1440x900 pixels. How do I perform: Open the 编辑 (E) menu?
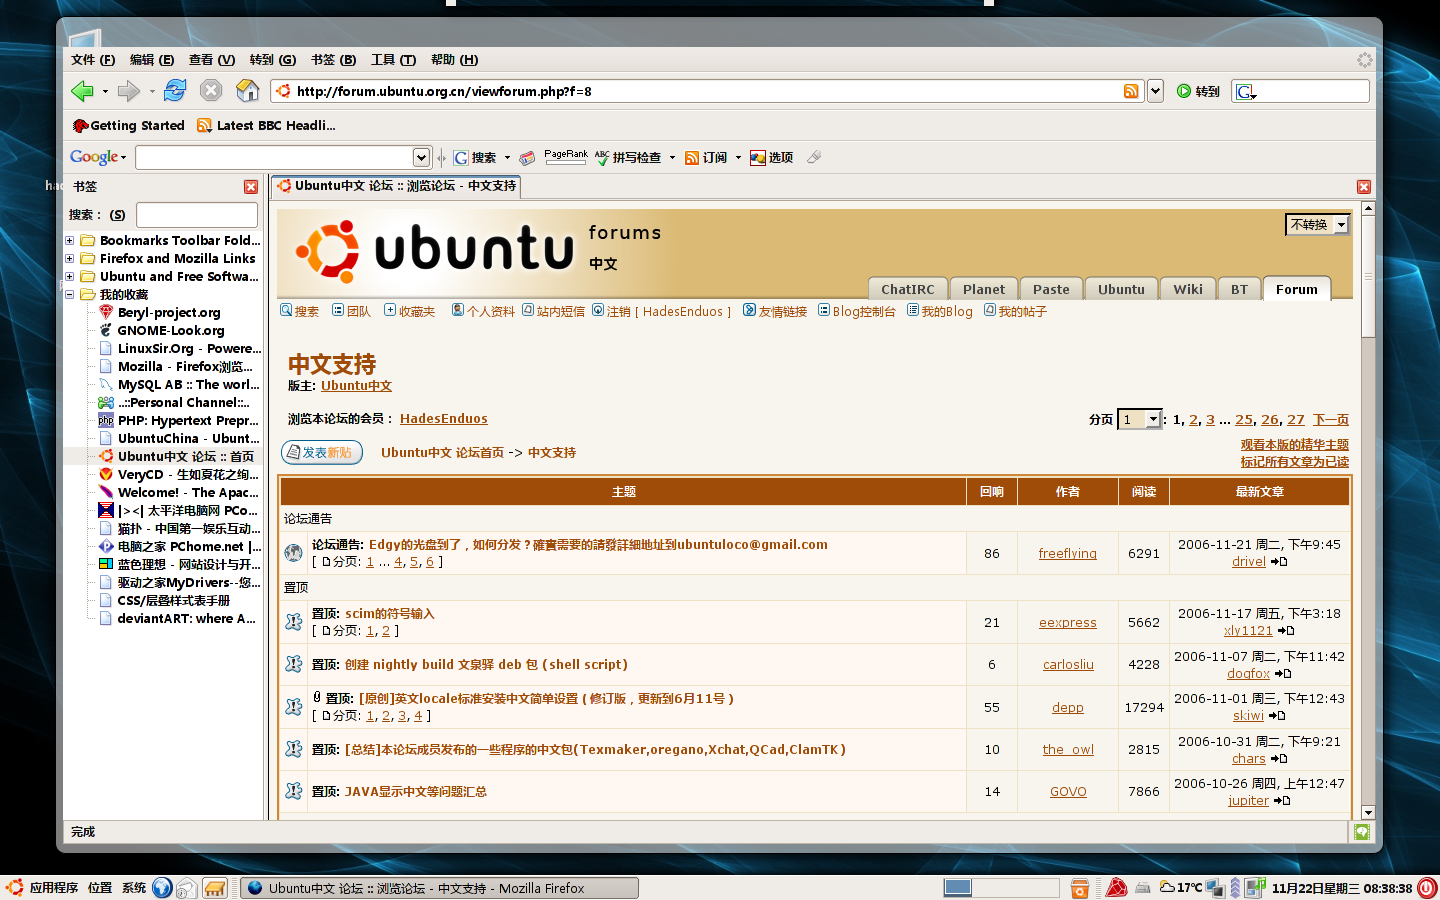point(152,60)
